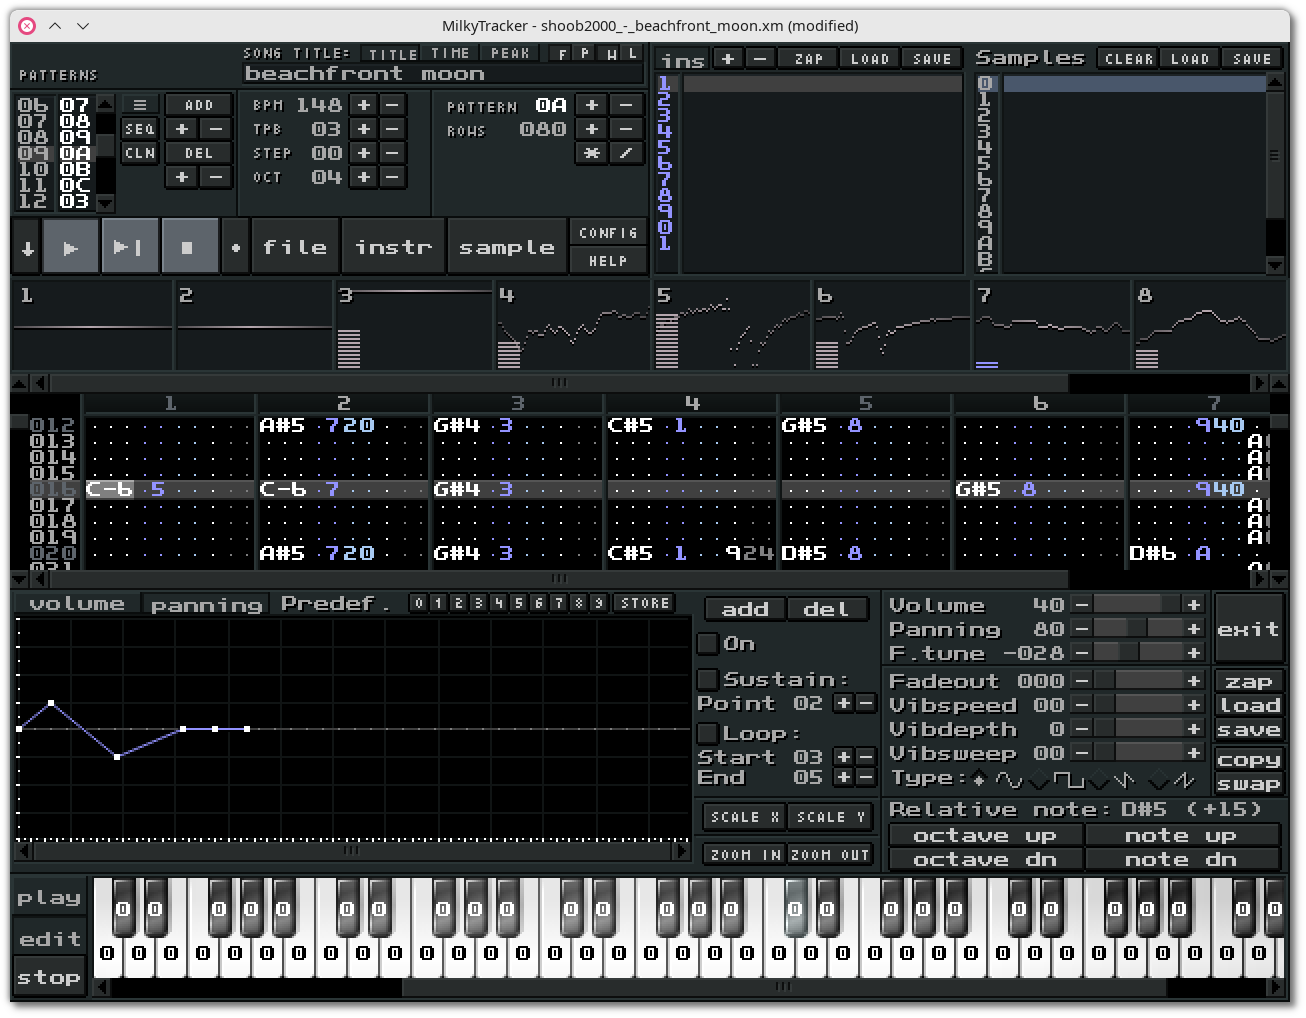
Task: Switch to the PEAK display tab
Action: tap(510, 53)
